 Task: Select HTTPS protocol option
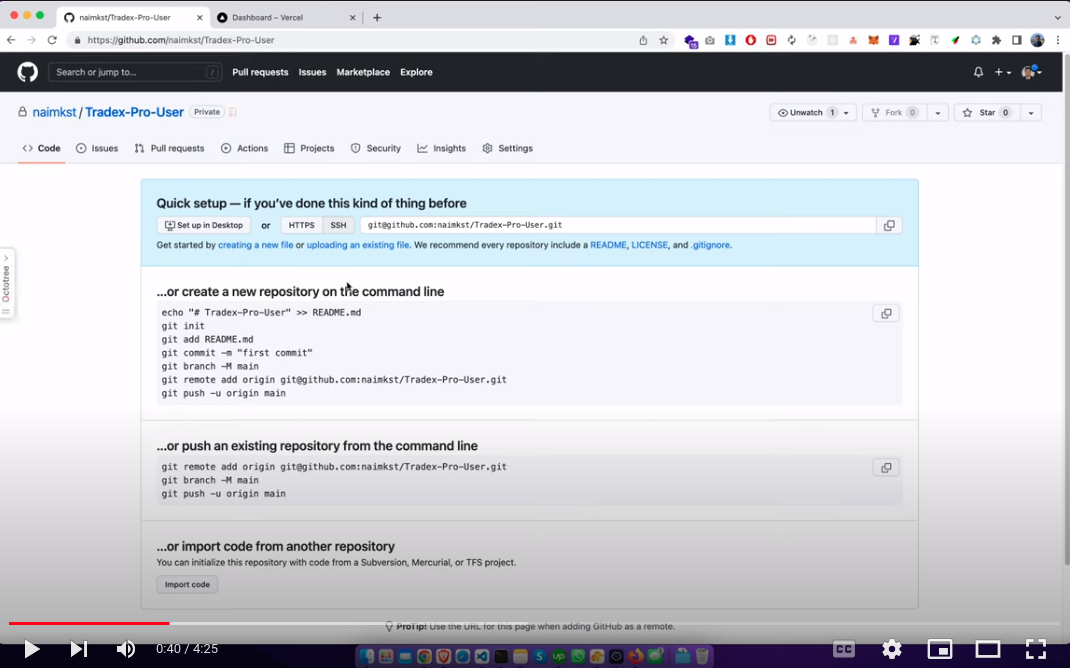[x=301, y=225]
